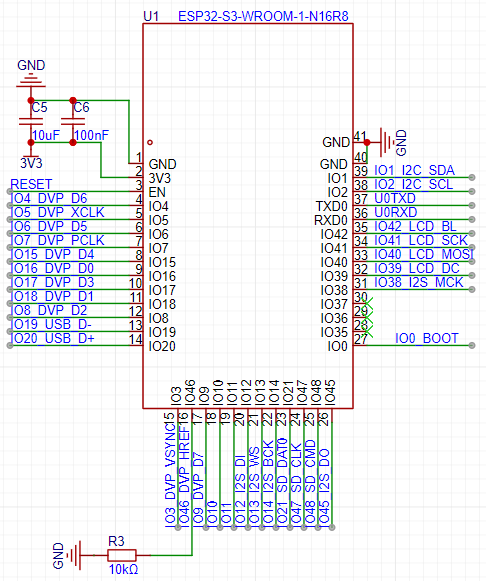Image resolution: width=486 pixels, height=581 pixels.
Task: Click the IO17_DVP_D3 net label
Action: pyautogui.click(x=53, y=282)
